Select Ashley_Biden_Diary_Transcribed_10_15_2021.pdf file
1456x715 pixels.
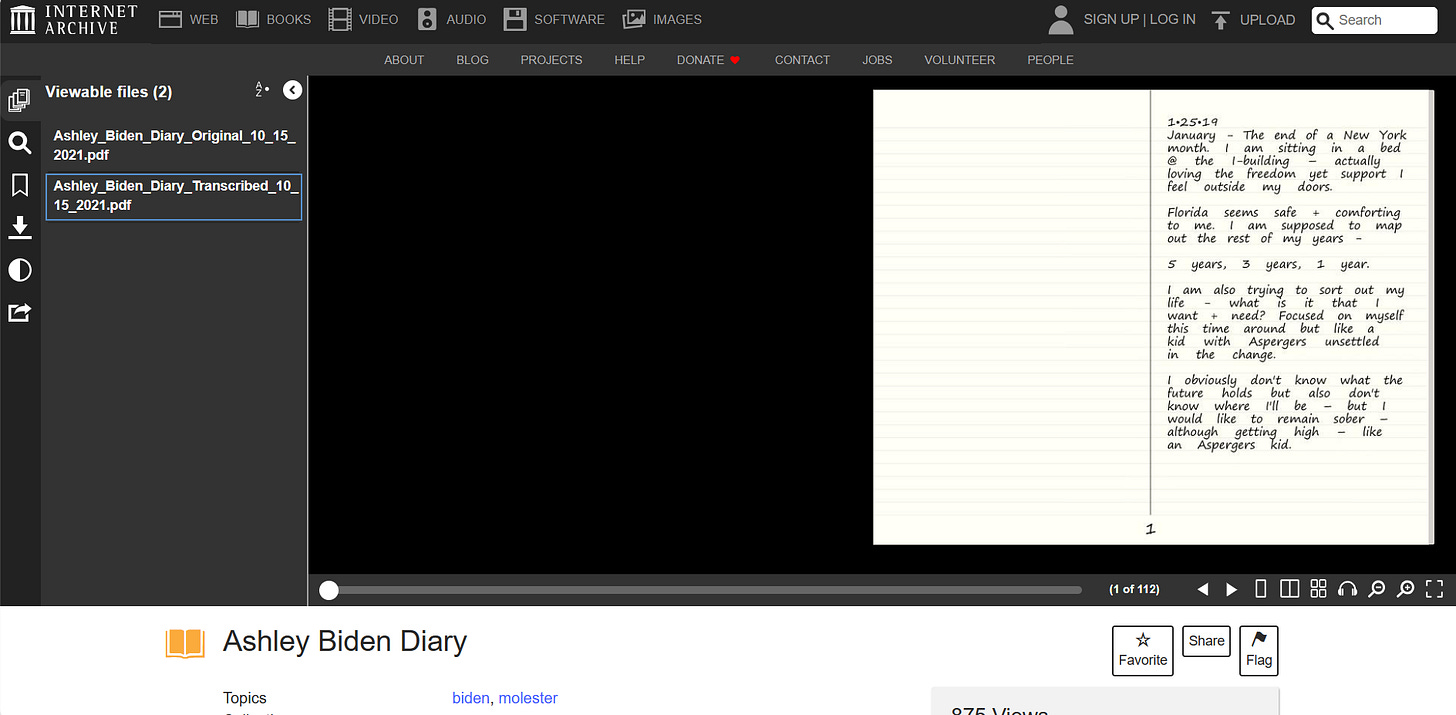click(174, 196)
